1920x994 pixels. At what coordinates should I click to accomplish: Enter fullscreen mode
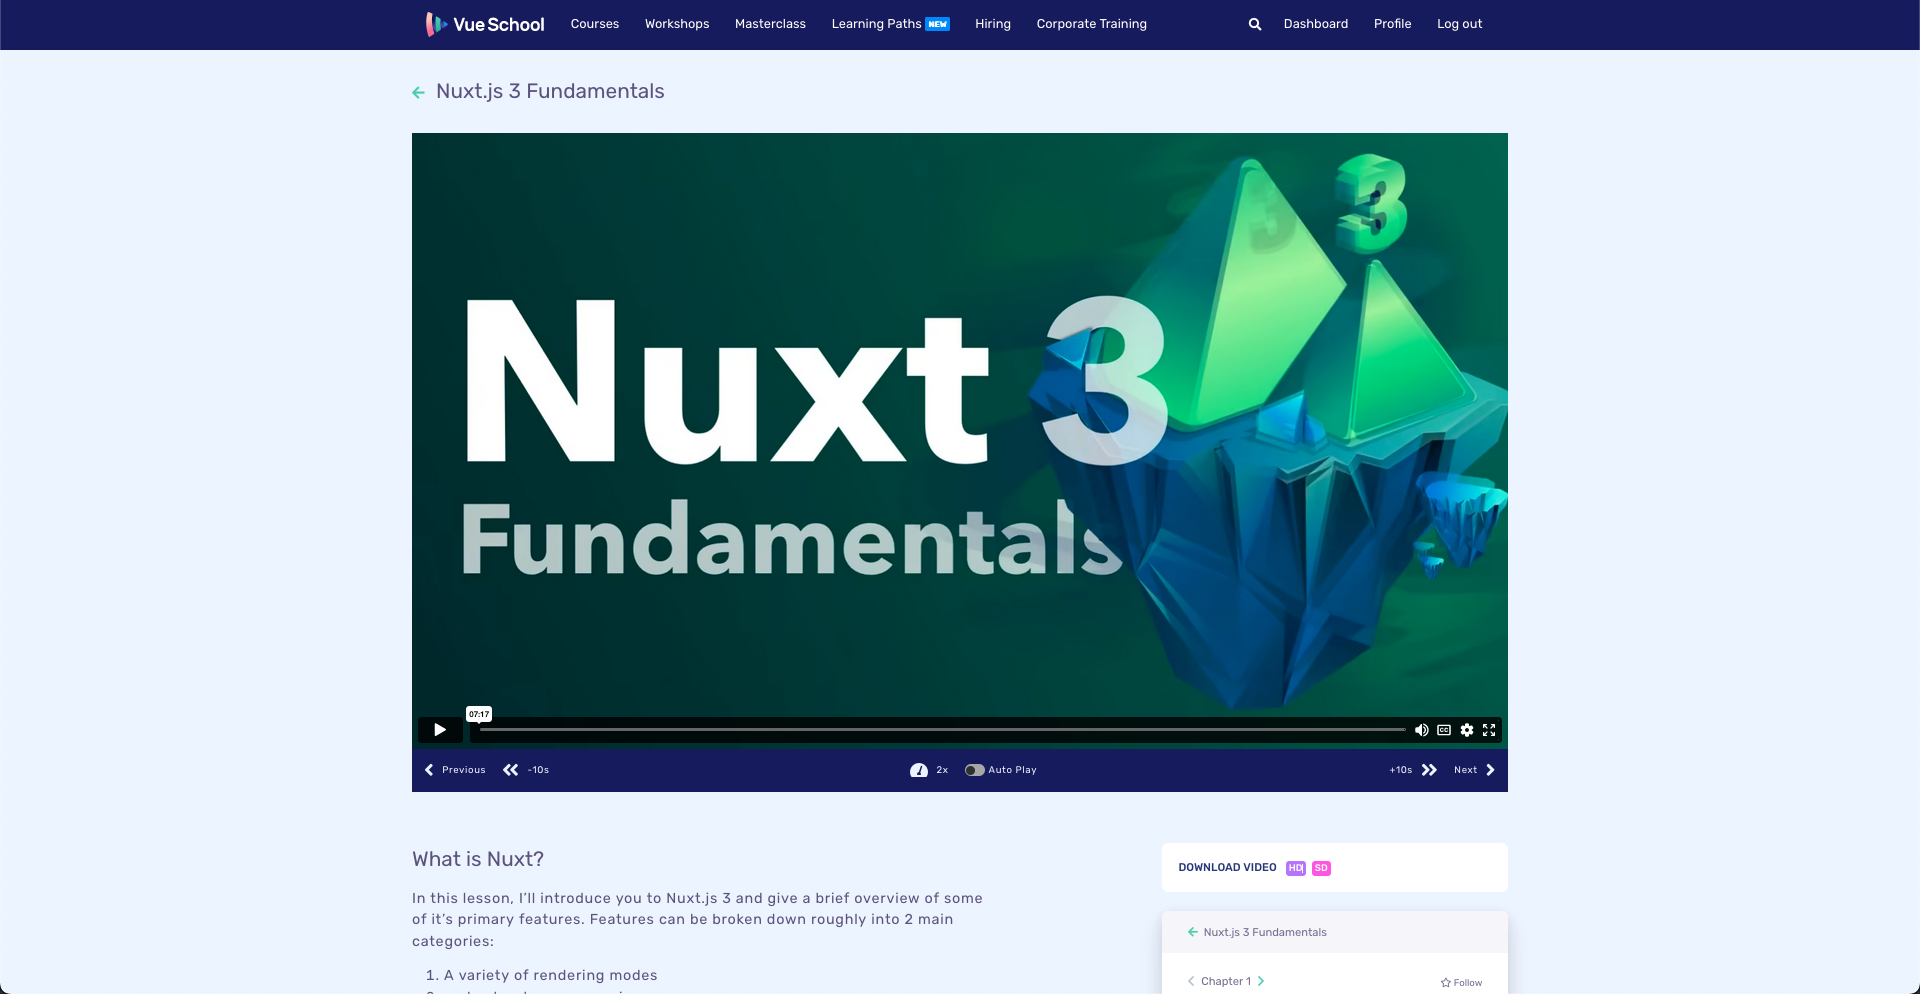pos(1489,730)
